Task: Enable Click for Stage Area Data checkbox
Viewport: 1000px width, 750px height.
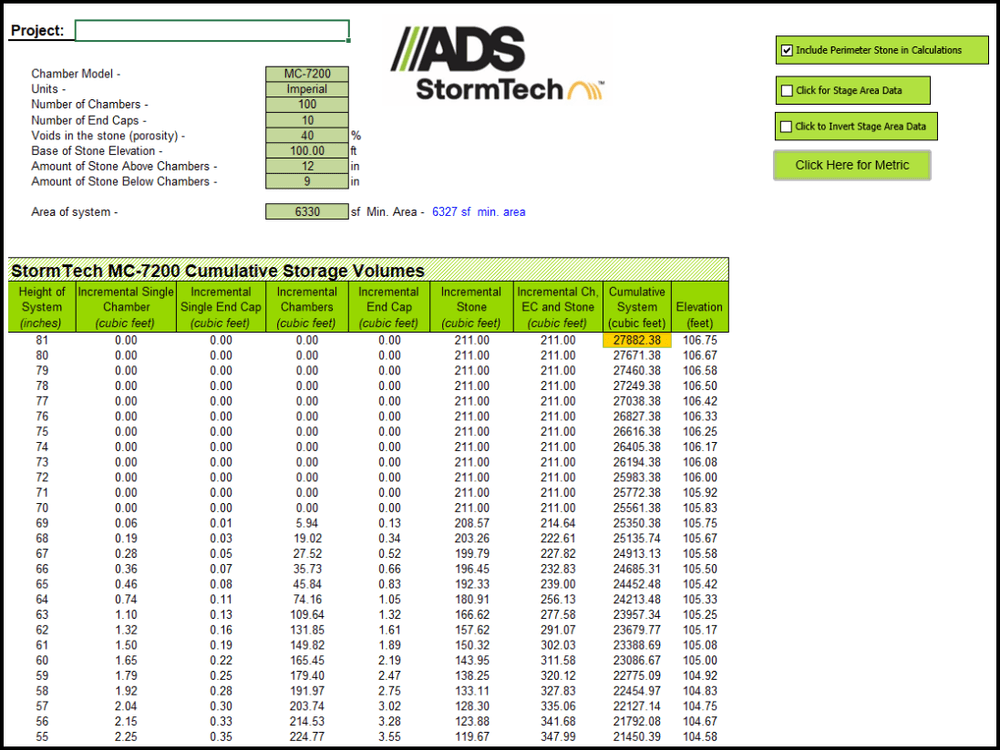Action: coord(788,91)
